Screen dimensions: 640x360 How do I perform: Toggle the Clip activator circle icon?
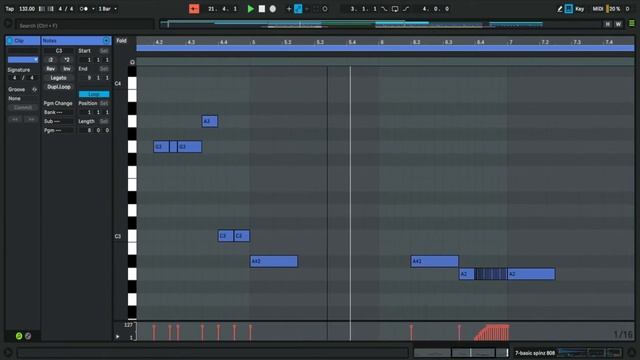[x=10, y=40]
